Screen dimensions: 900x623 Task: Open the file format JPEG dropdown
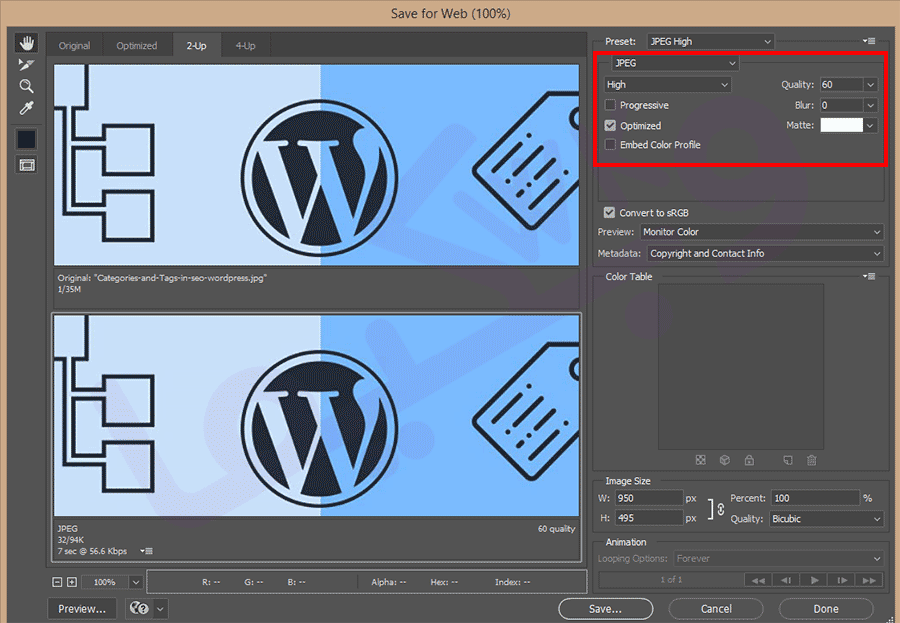tap(675, 63)
